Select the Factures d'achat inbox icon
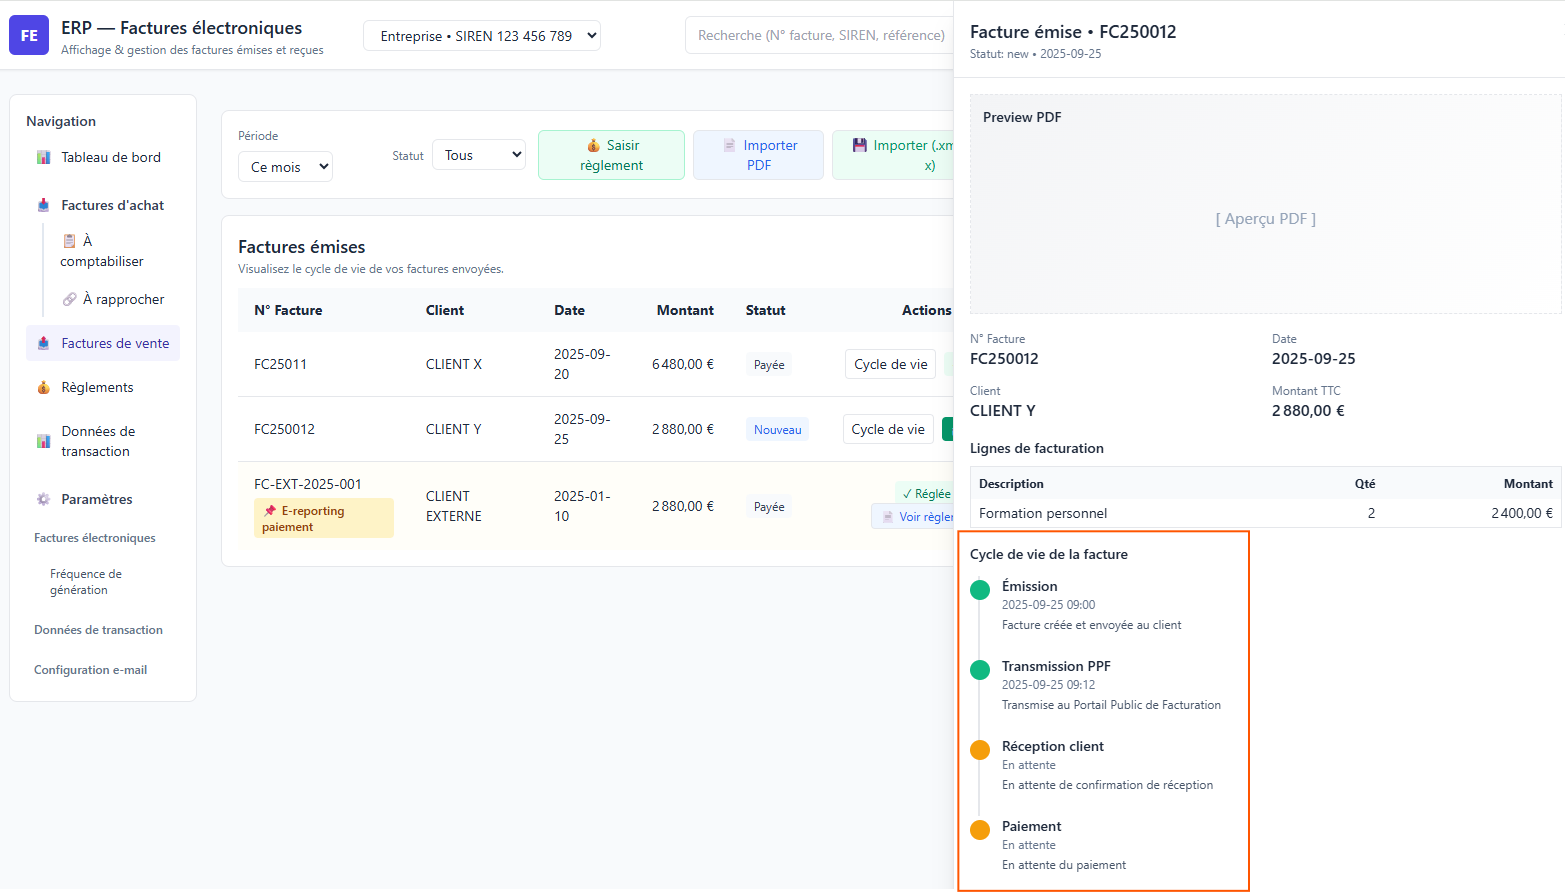This screenshot has height=892, width=1565. pos(44,206)
